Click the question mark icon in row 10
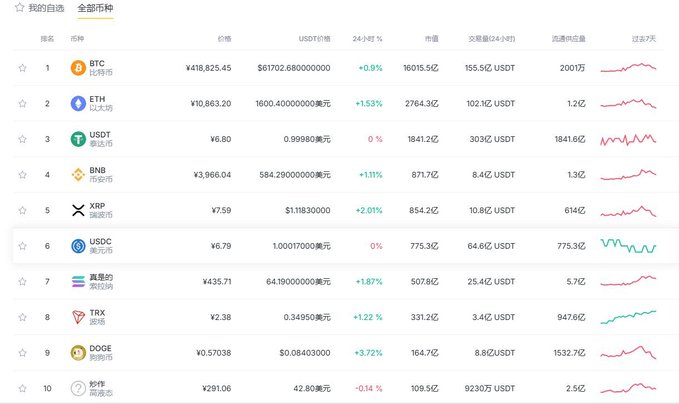The width and height of the screenshot is (679, 404). pos(78,388)
